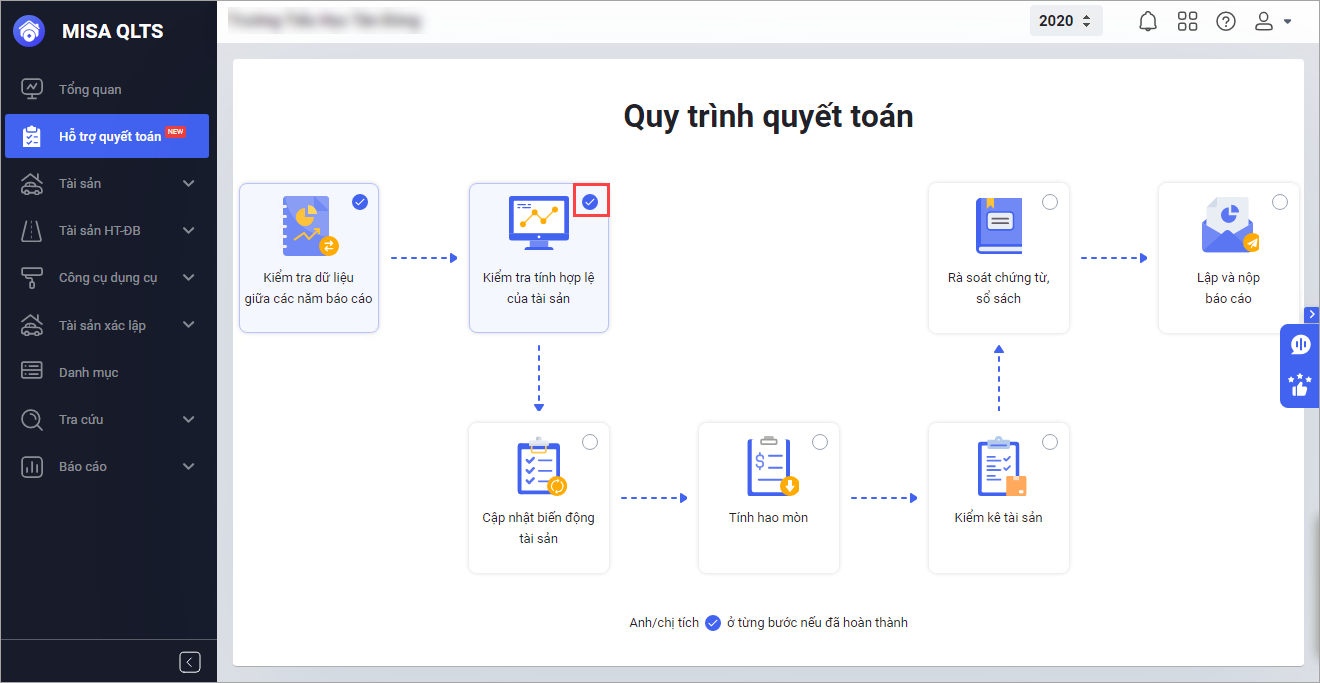Open Rà soát chứng từ, sổ sách step
This screenshot has width=1320, height=683.
click(999, 258)
